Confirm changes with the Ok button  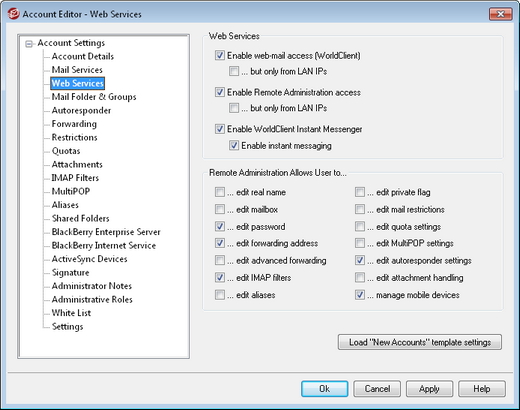click(325, 389)
